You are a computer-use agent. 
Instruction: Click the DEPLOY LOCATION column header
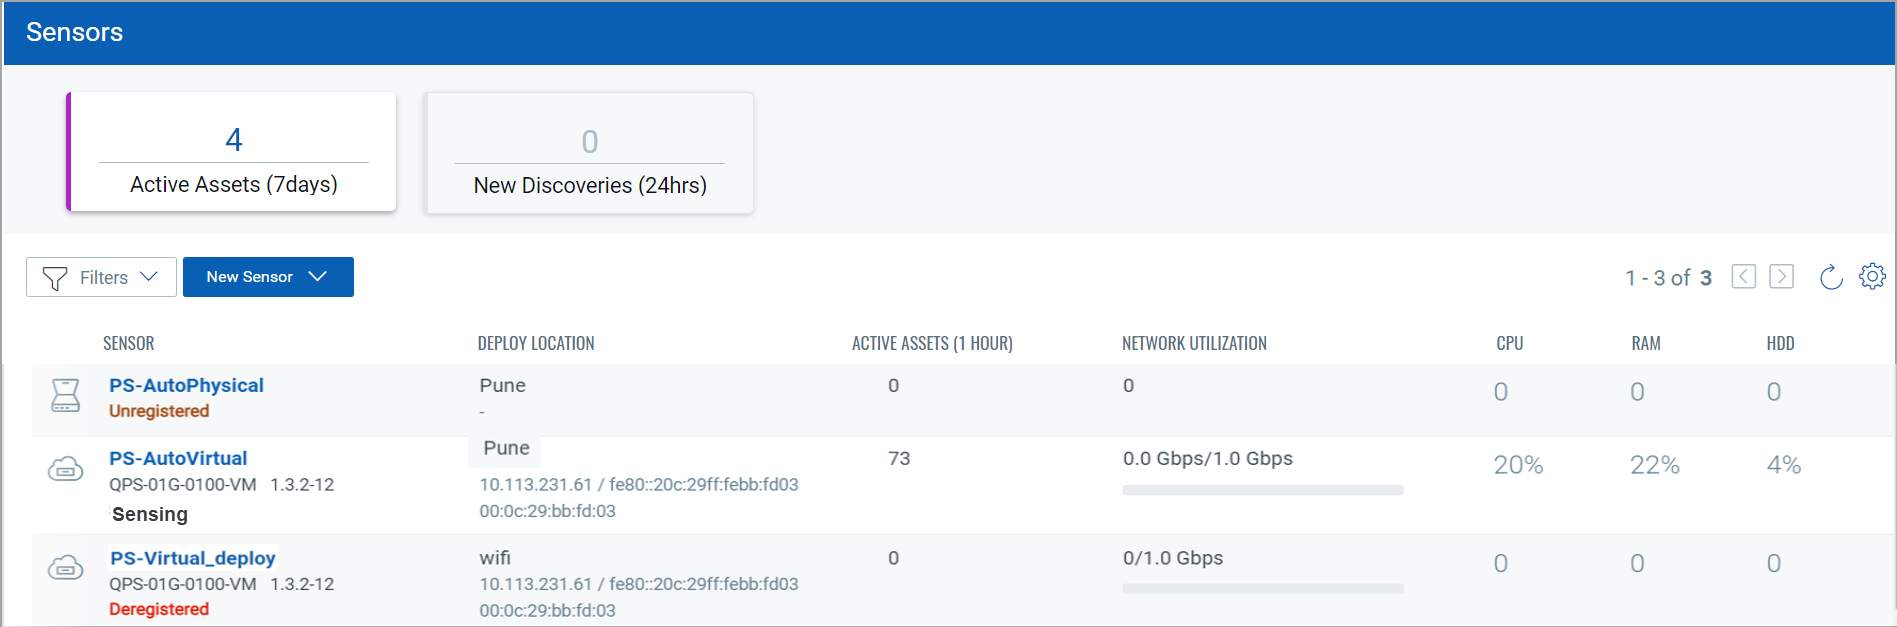pos(536,343)
